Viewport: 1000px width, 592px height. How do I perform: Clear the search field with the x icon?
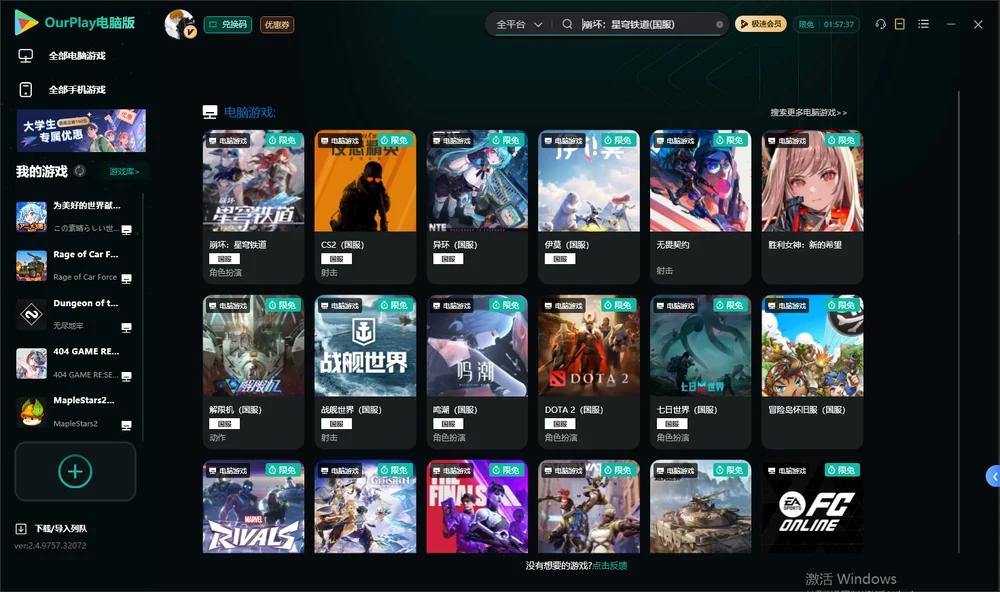(719, 24)
